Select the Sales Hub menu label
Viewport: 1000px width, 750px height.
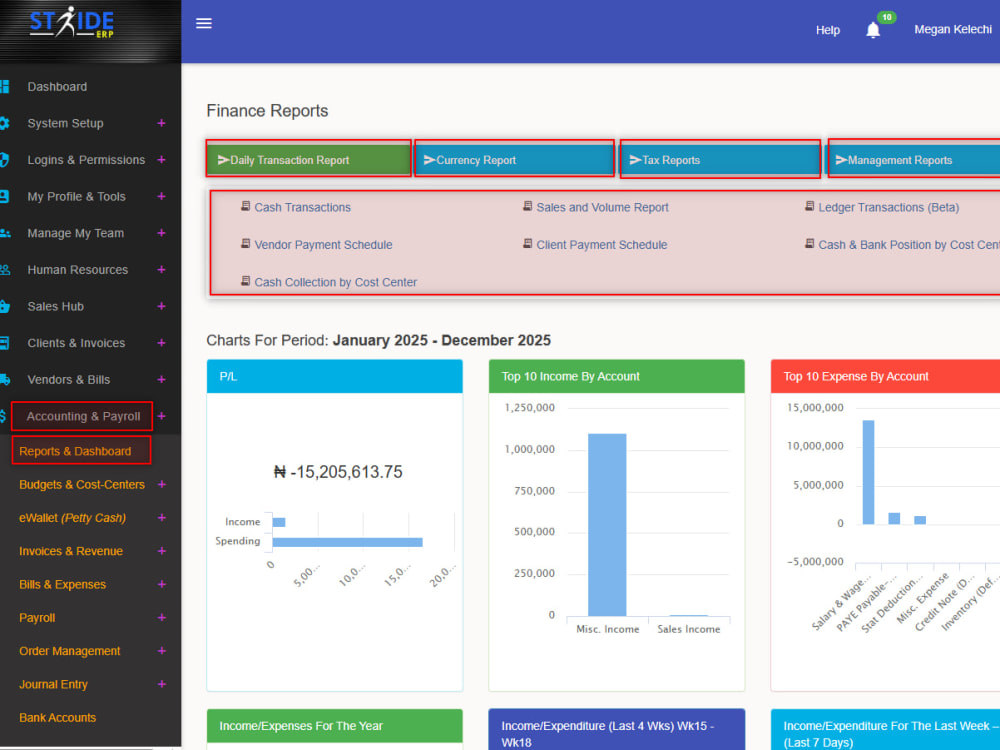pos(55,306)
